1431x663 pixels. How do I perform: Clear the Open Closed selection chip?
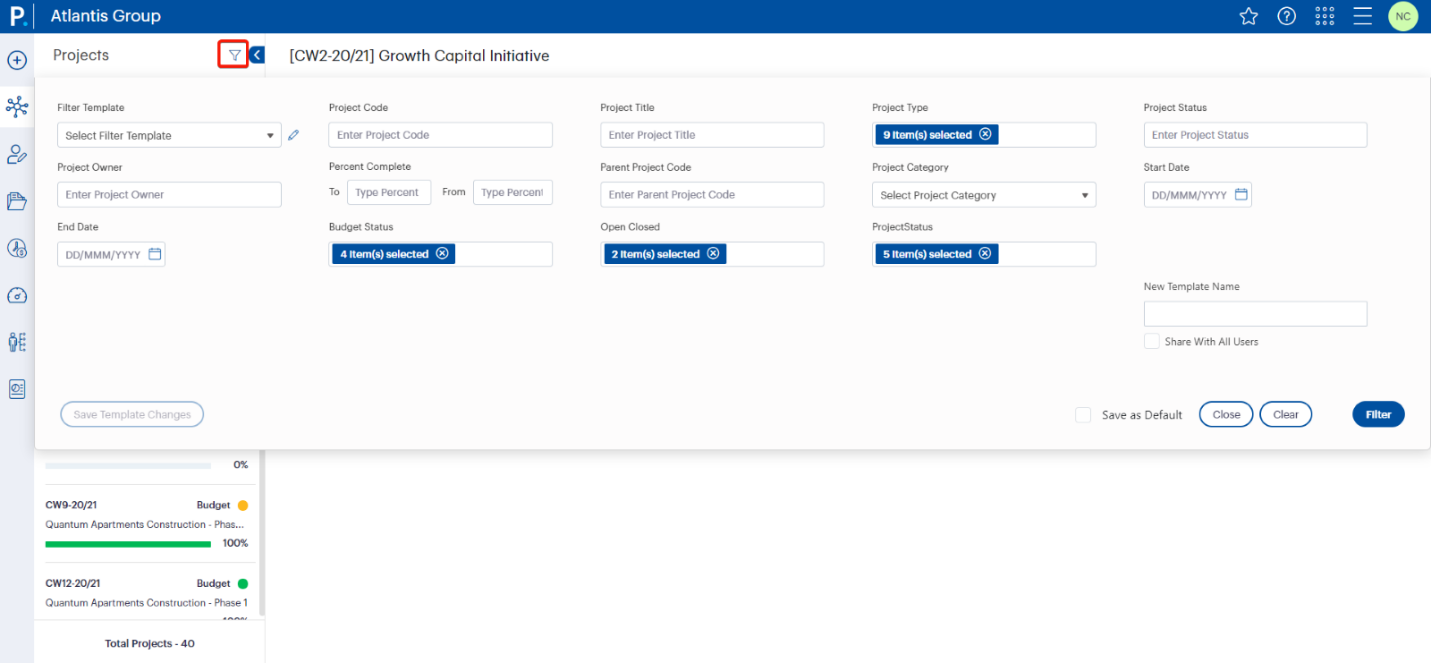(713, 254)
